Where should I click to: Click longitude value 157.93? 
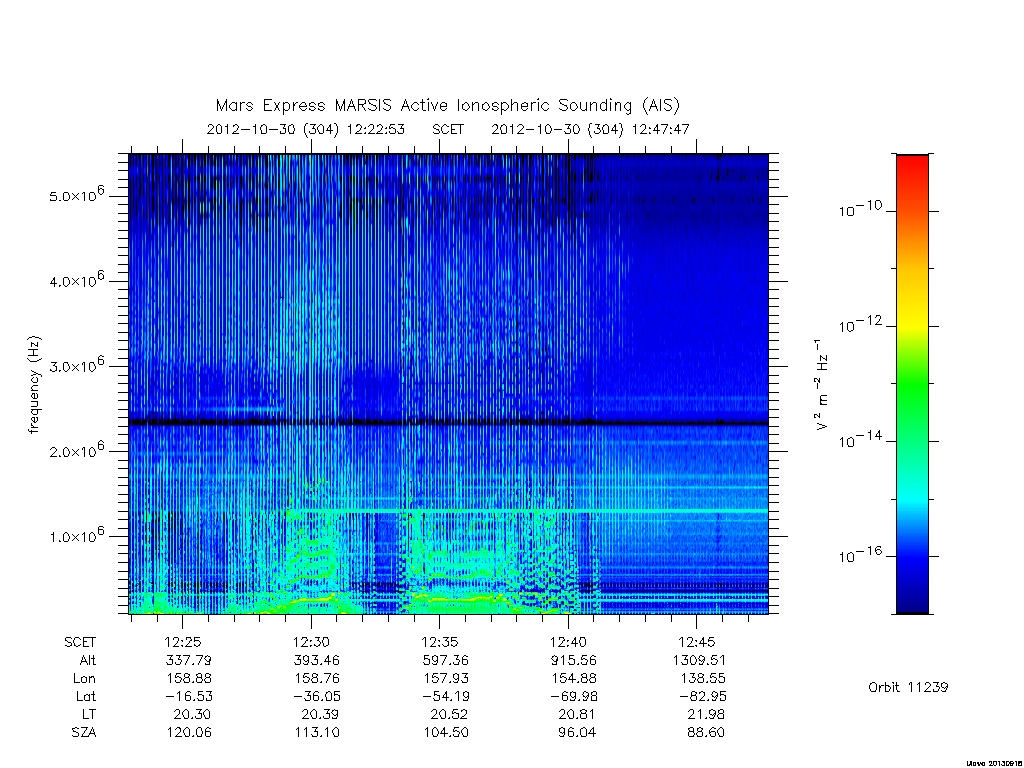pos(445,679)
